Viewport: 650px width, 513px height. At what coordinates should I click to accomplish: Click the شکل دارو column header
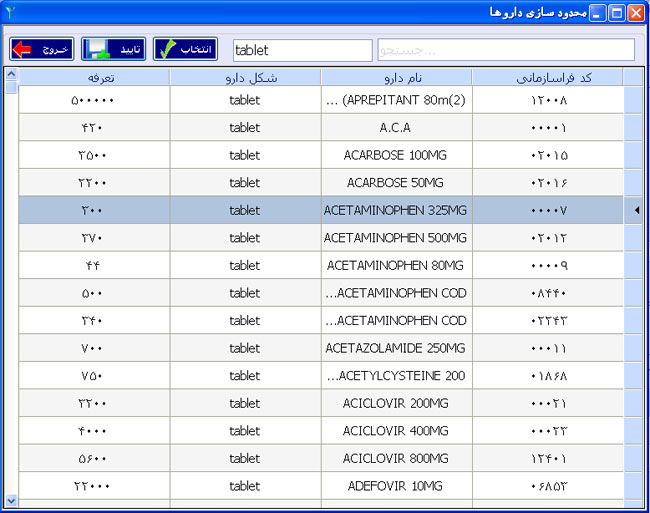click(x=245, y=77)
